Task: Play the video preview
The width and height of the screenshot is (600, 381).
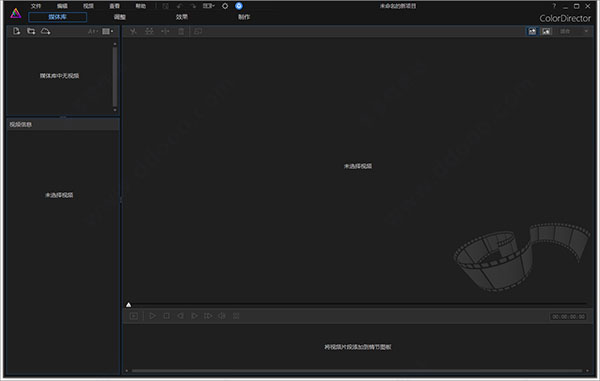Action: pos(152,316)
